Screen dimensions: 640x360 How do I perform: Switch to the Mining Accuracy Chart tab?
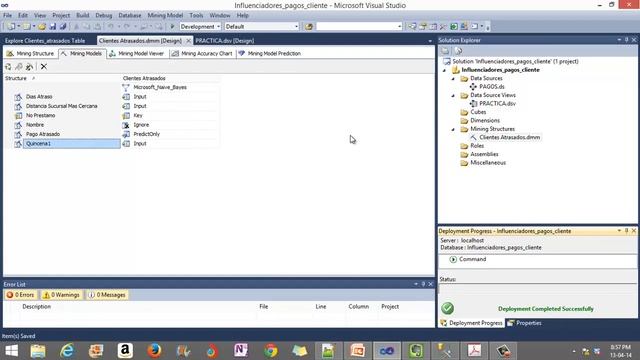[202, 53]
